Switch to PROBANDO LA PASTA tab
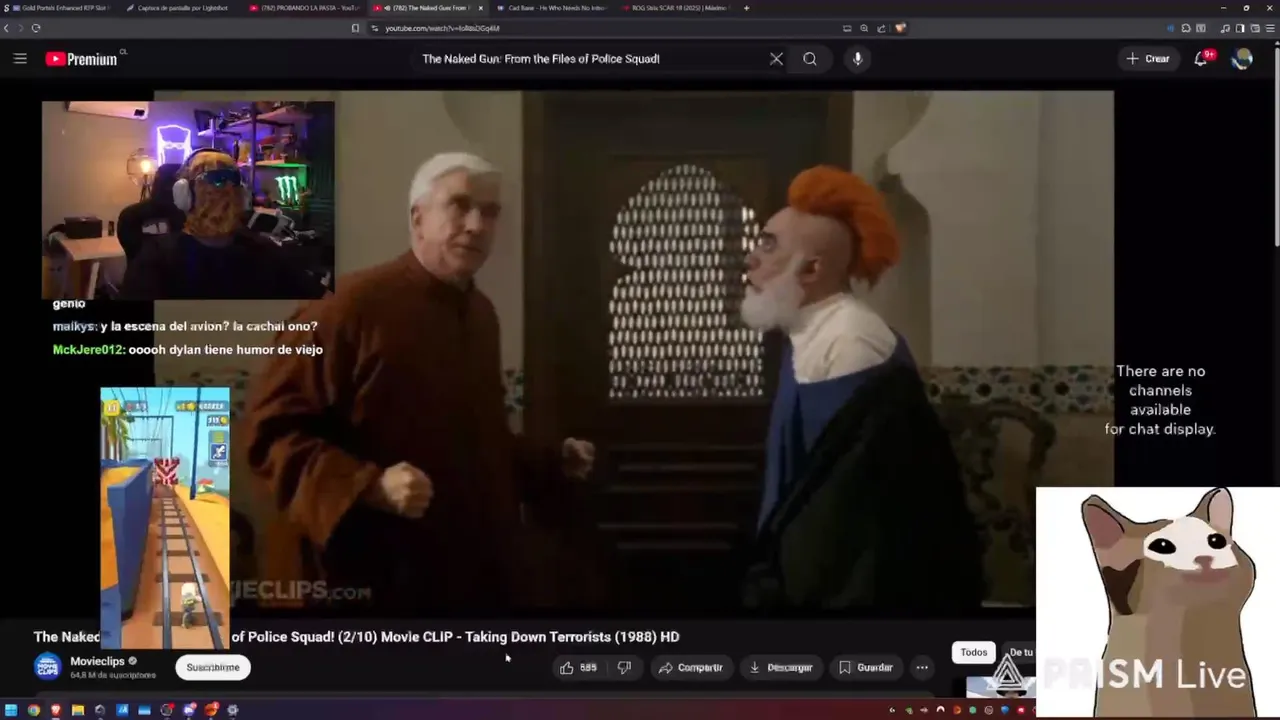Viewport: 1280px width, 720px height. coord(305,8)
